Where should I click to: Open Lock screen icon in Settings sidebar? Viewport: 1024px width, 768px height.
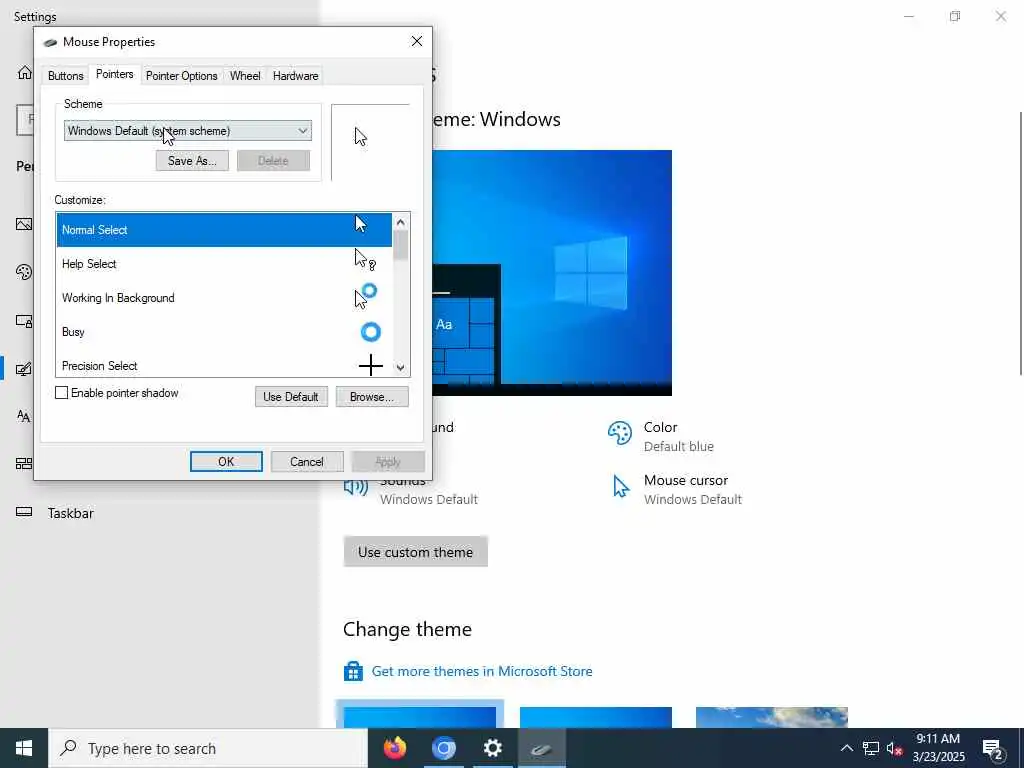tap(24, 321)
